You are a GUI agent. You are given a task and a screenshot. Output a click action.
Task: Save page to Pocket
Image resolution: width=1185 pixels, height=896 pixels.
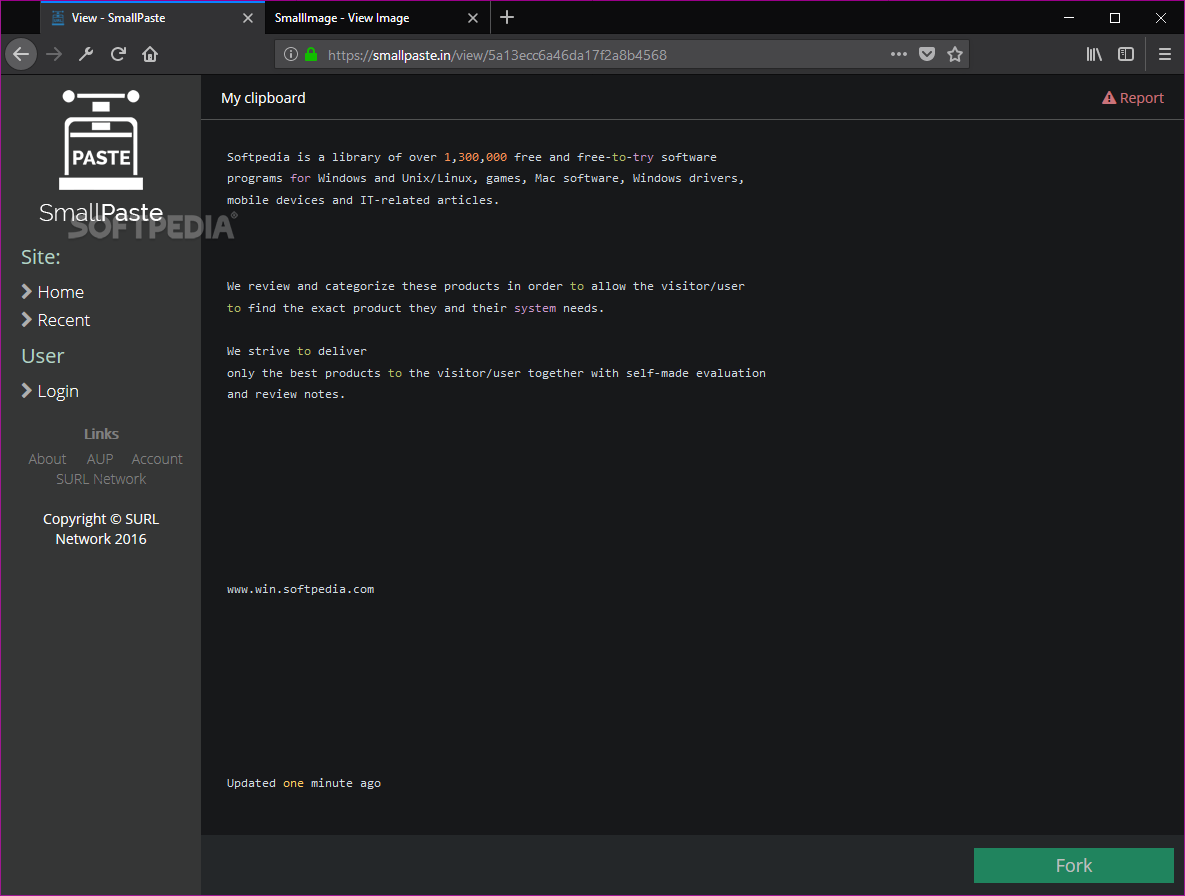(x=927, y=54)
